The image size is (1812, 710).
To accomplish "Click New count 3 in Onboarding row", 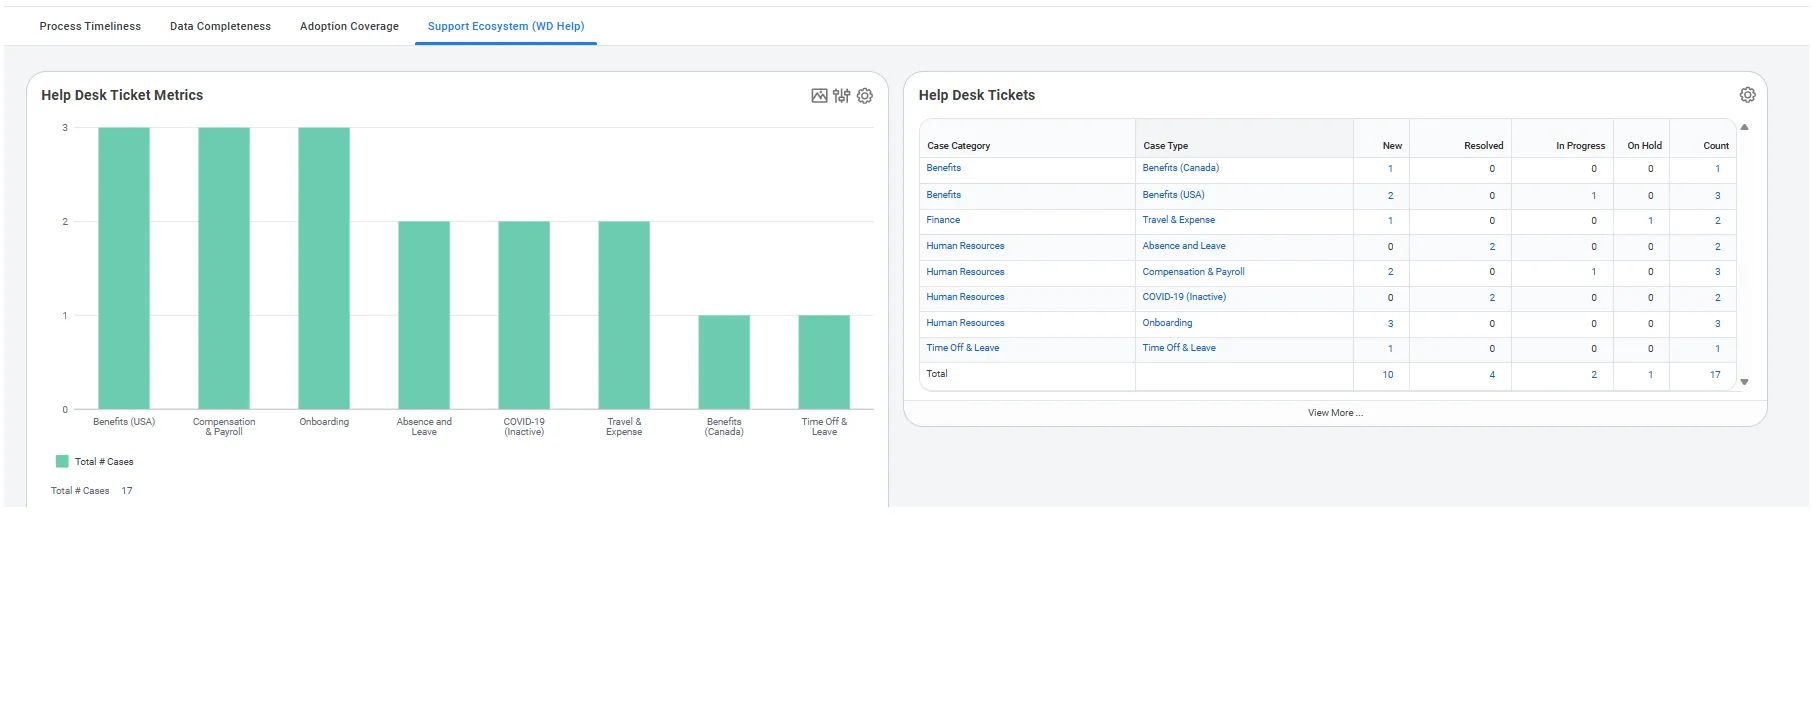I will [x=1390, y=324].
